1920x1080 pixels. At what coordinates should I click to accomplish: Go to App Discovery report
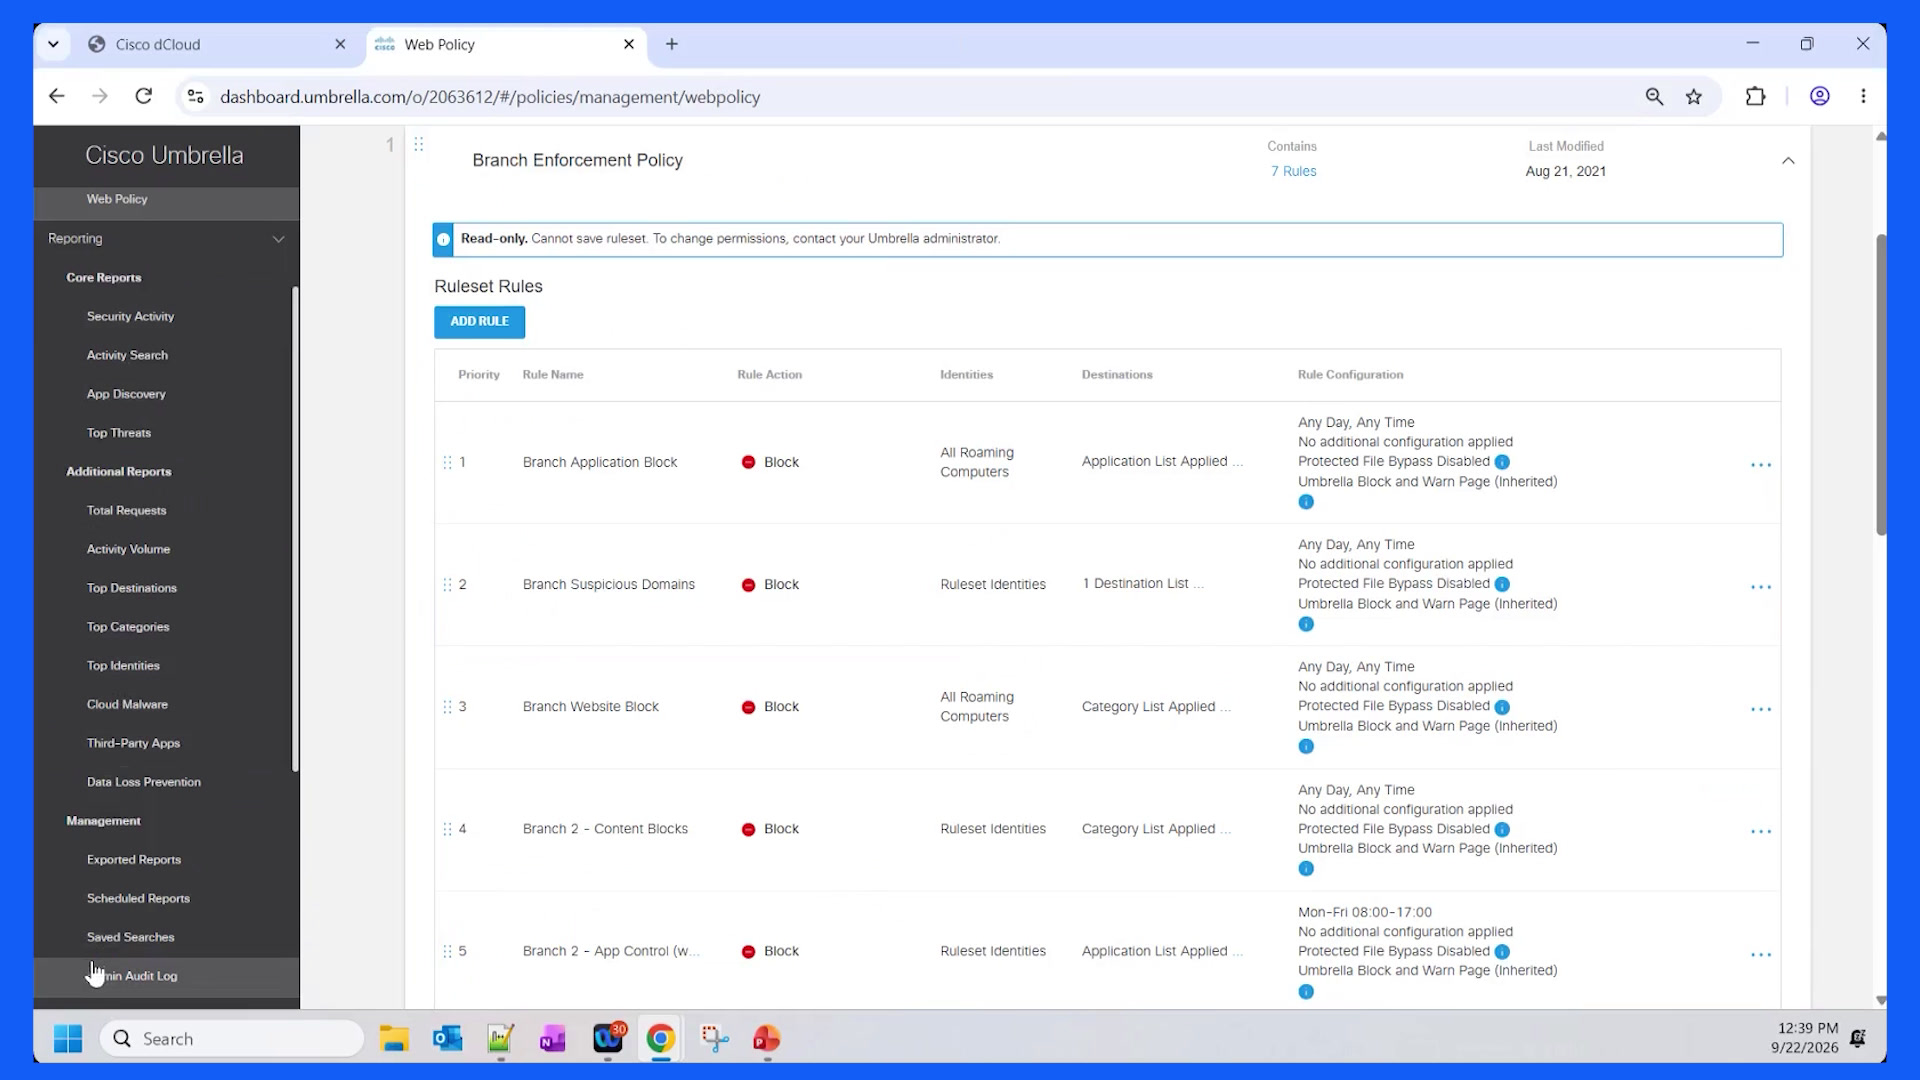tap(126, 394)
